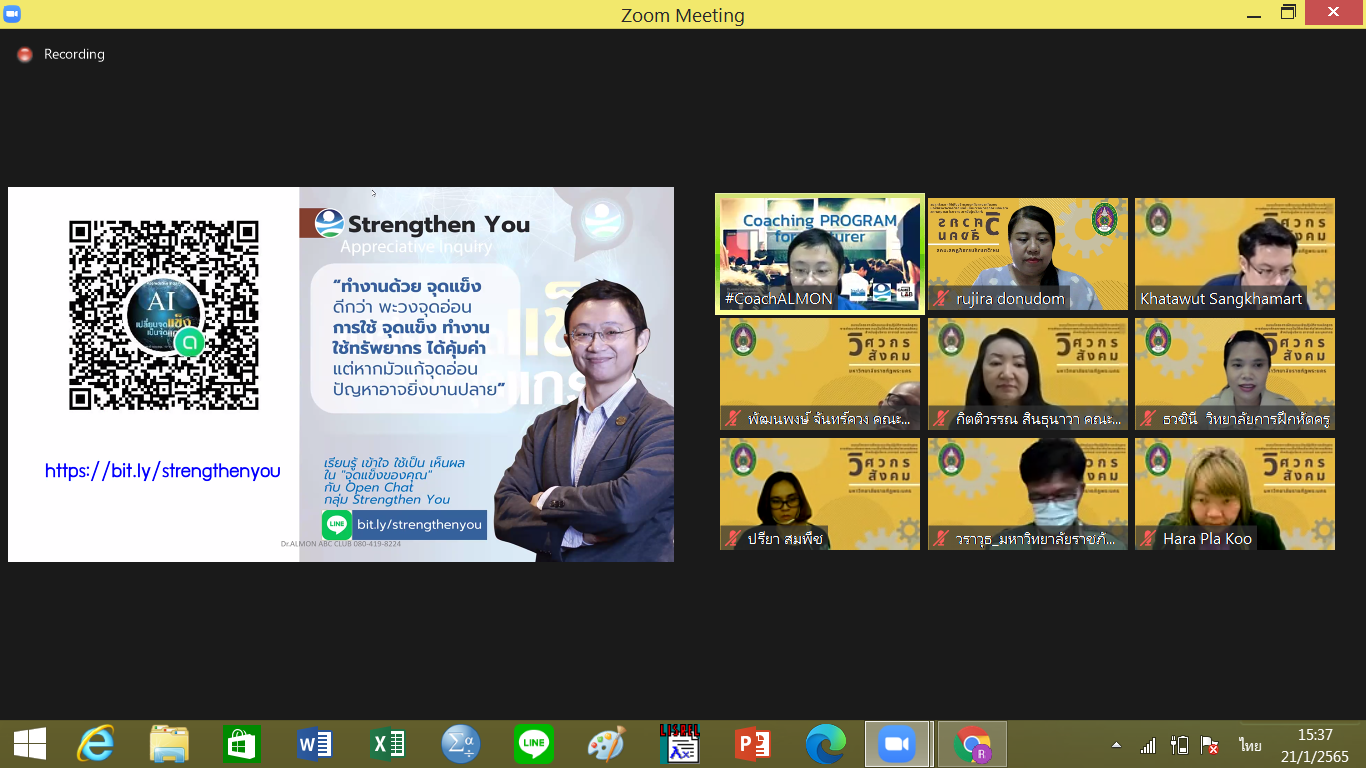
Task: Restore down the Zoom Meeting window
Action: [x=1289, y=12]
